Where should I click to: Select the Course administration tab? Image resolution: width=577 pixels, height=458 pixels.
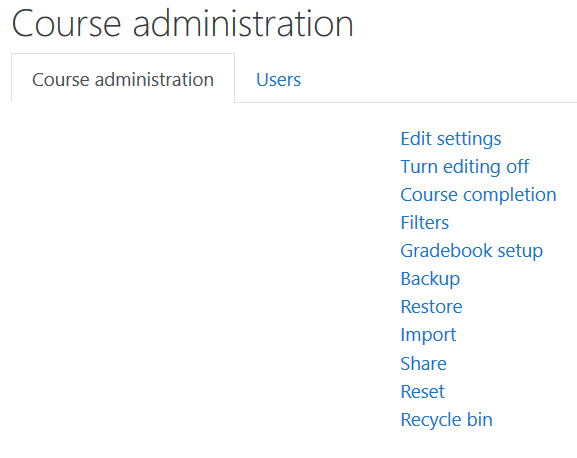(x=123, y=79)
